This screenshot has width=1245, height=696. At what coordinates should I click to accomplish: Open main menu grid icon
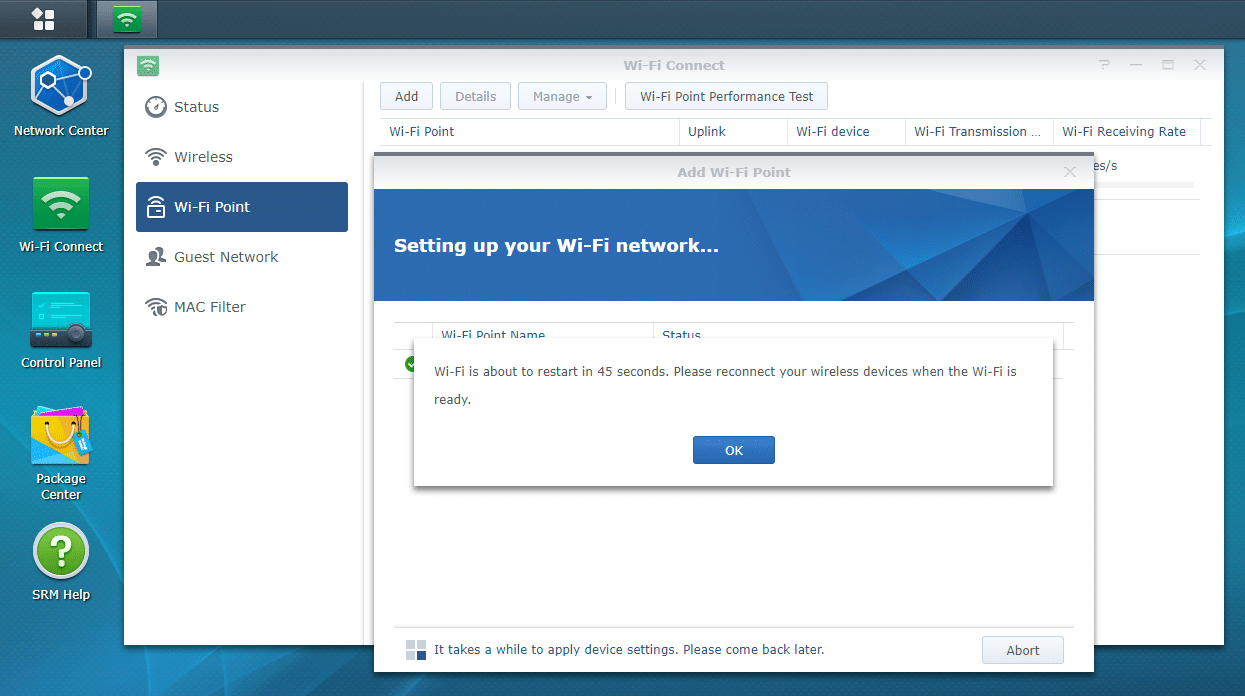click(43, 19)
